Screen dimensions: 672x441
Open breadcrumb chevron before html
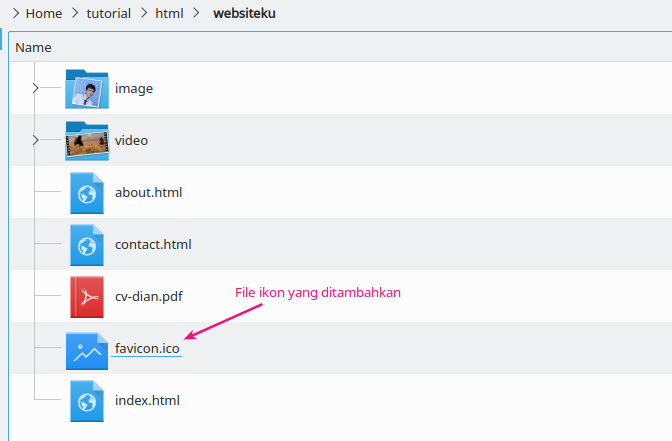coord(144,13)
